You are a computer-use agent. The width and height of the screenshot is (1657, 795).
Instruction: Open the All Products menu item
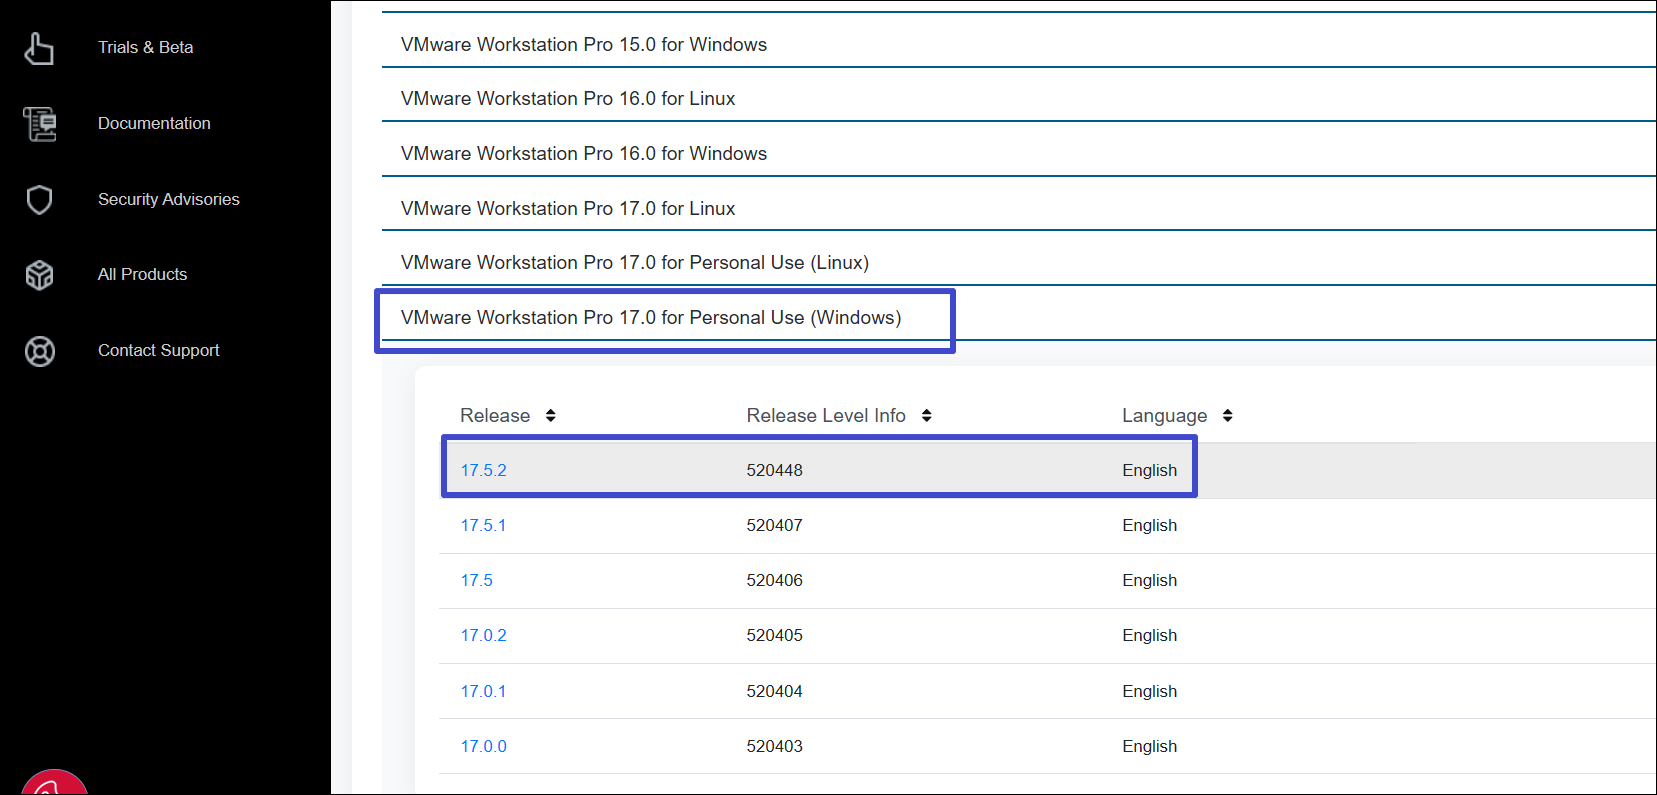pyautogui.click(x=142, y=275)
